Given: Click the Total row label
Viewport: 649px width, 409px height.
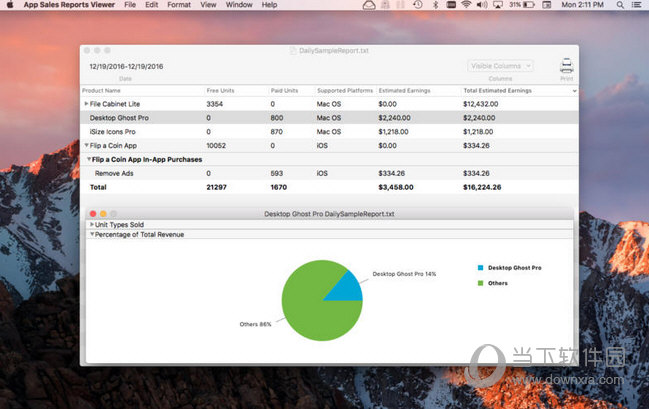Looking at the screenshot, I should [98, 187].
